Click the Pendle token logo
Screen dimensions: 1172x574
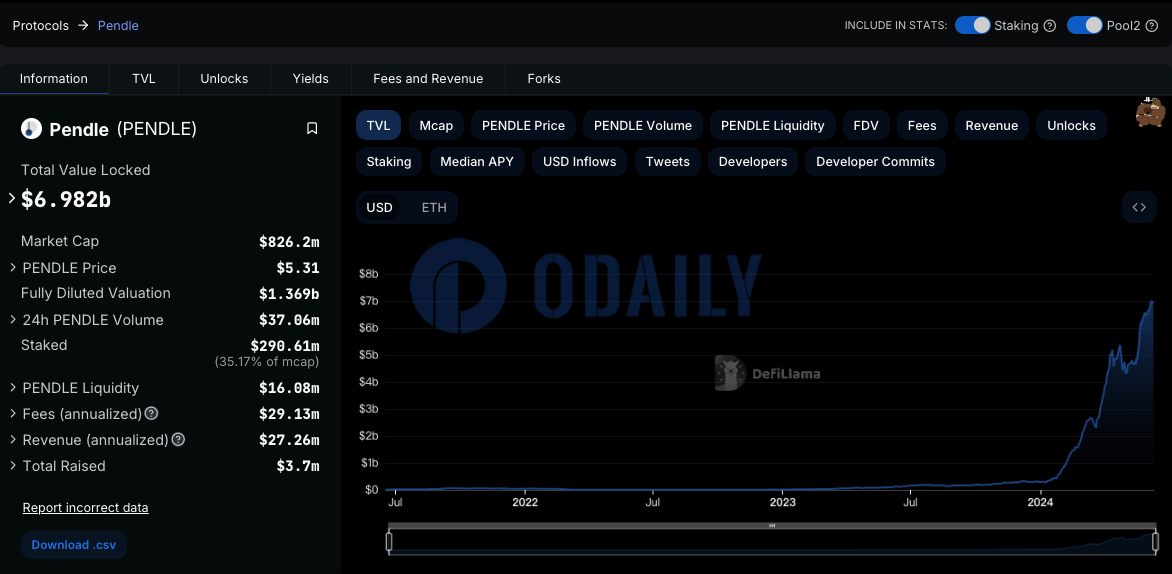click(x=31, y=129)
